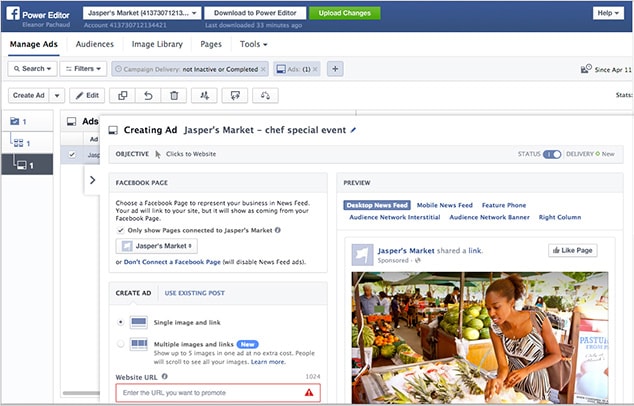Add a new filter with plus button
Image resolution: width=634 pixels, height=406 pixels.
coord(335,69)
